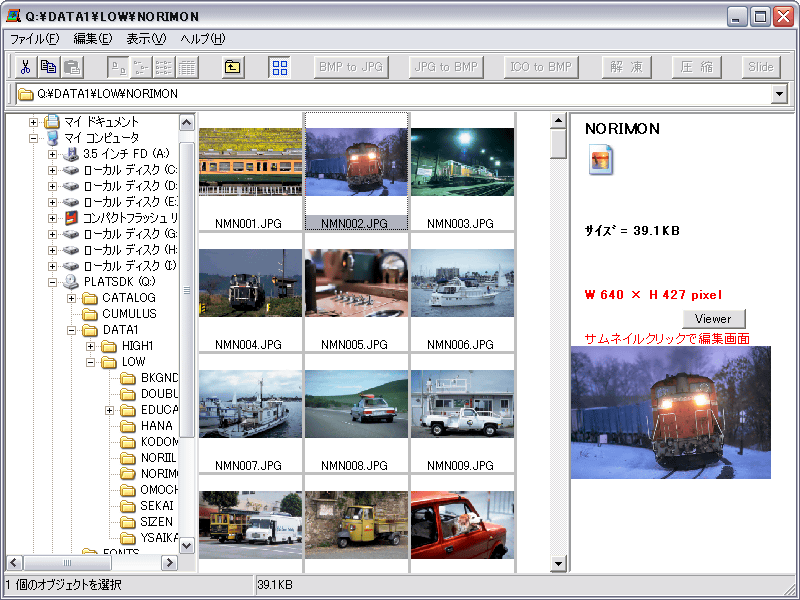Click thumbnail pane scroll up arrow
The image size is (800, 600).
558,121
